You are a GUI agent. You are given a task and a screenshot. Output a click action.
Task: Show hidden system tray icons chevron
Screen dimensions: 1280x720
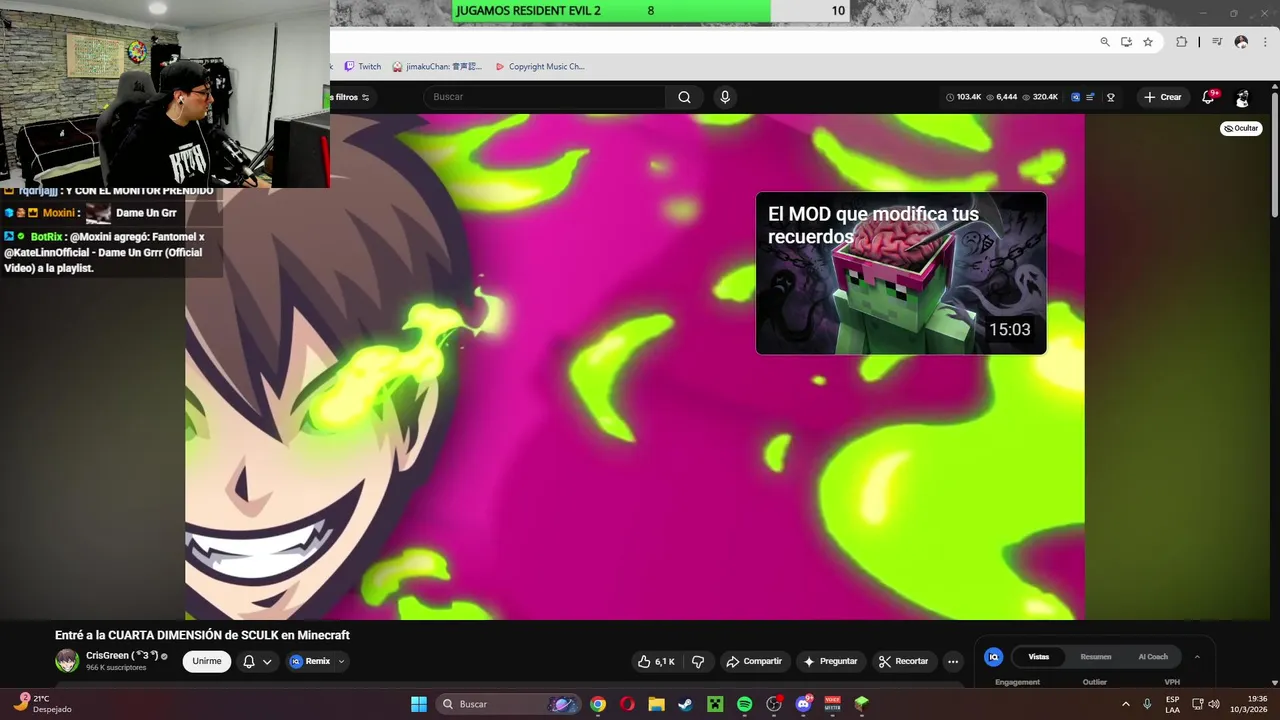pyautogui.click(x=1126, y=704)
